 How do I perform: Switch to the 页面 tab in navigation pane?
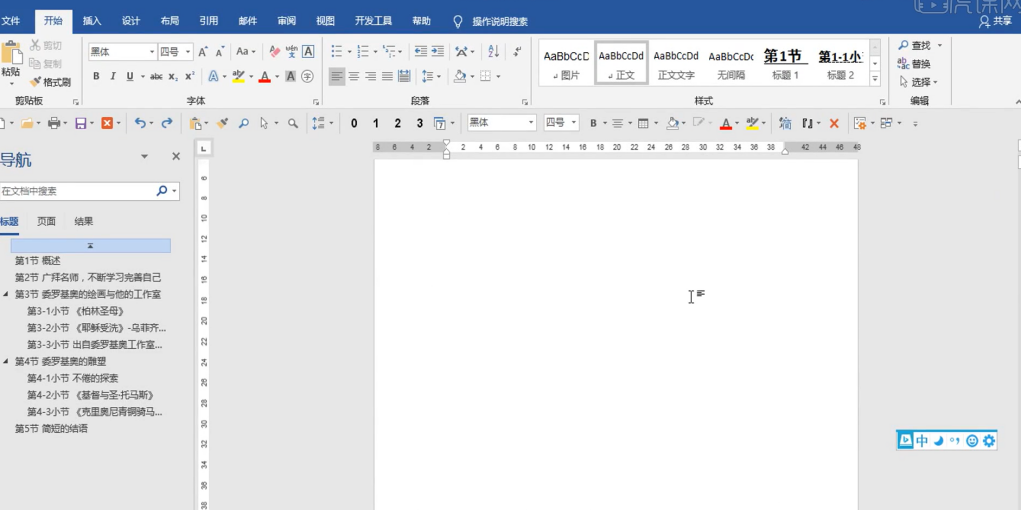pyautogui.click(x=47, y=222)
